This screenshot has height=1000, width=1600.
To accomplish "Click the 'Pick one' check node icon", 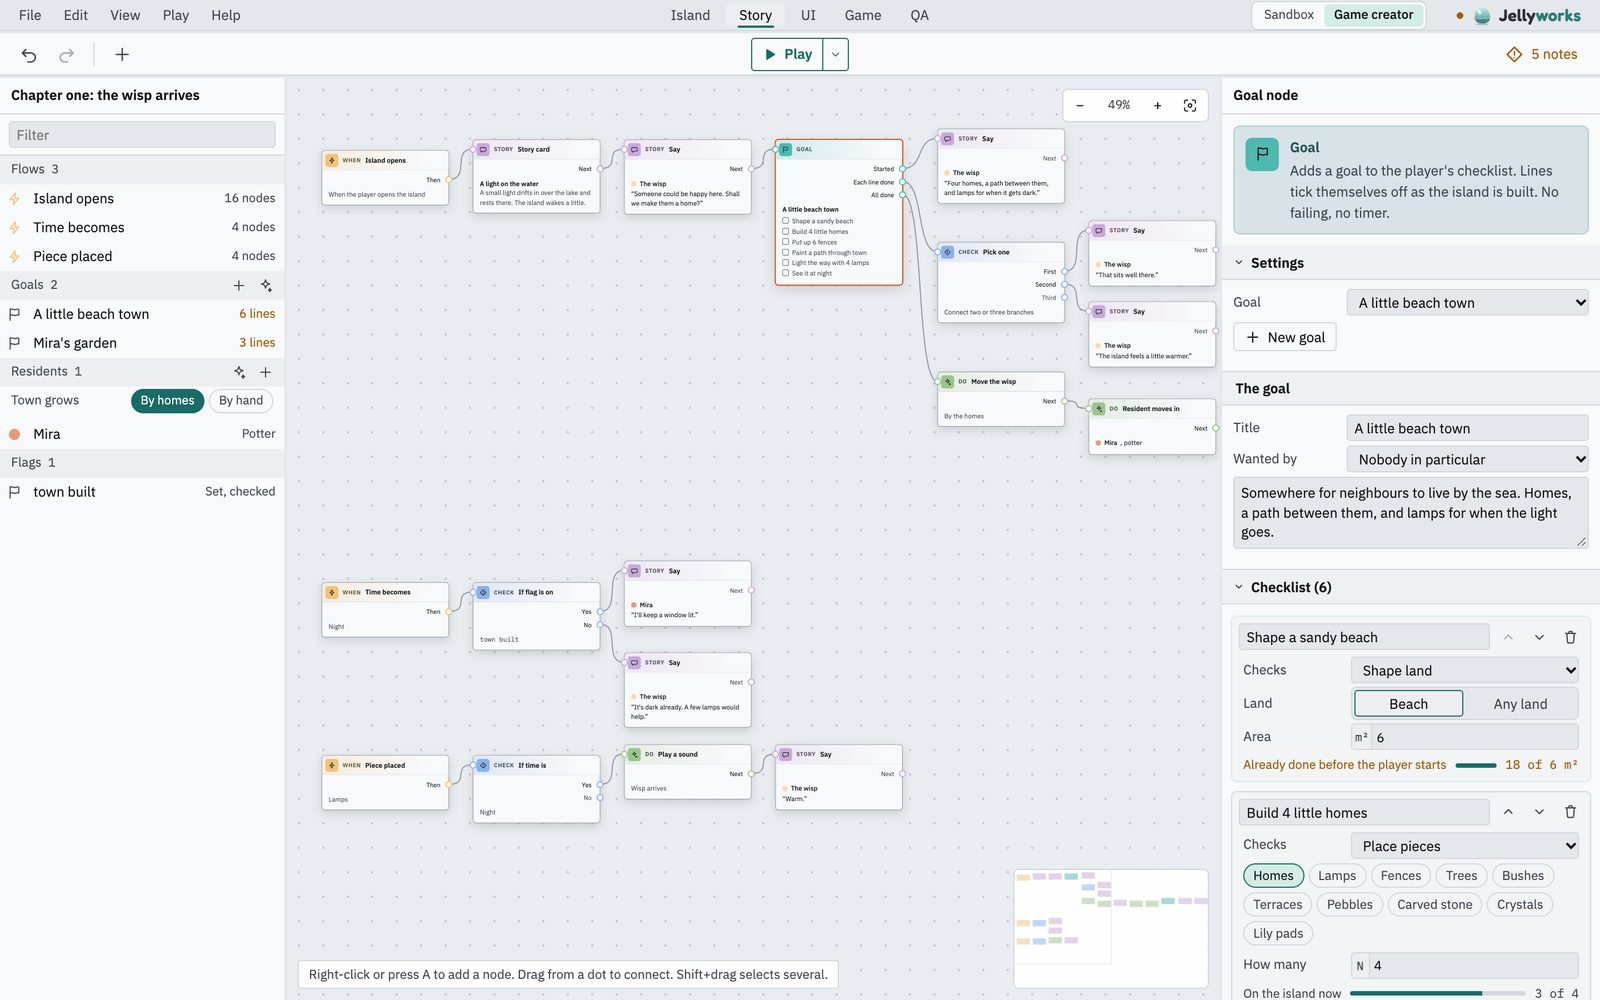I will pyautogui.click(x=947, y=252).
